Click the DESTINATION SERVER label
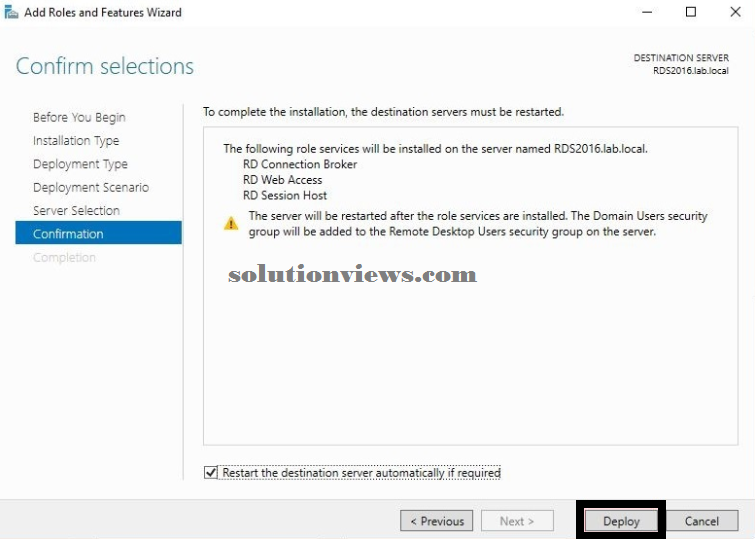This screenshot has width=755, height=539. (681, 58)
